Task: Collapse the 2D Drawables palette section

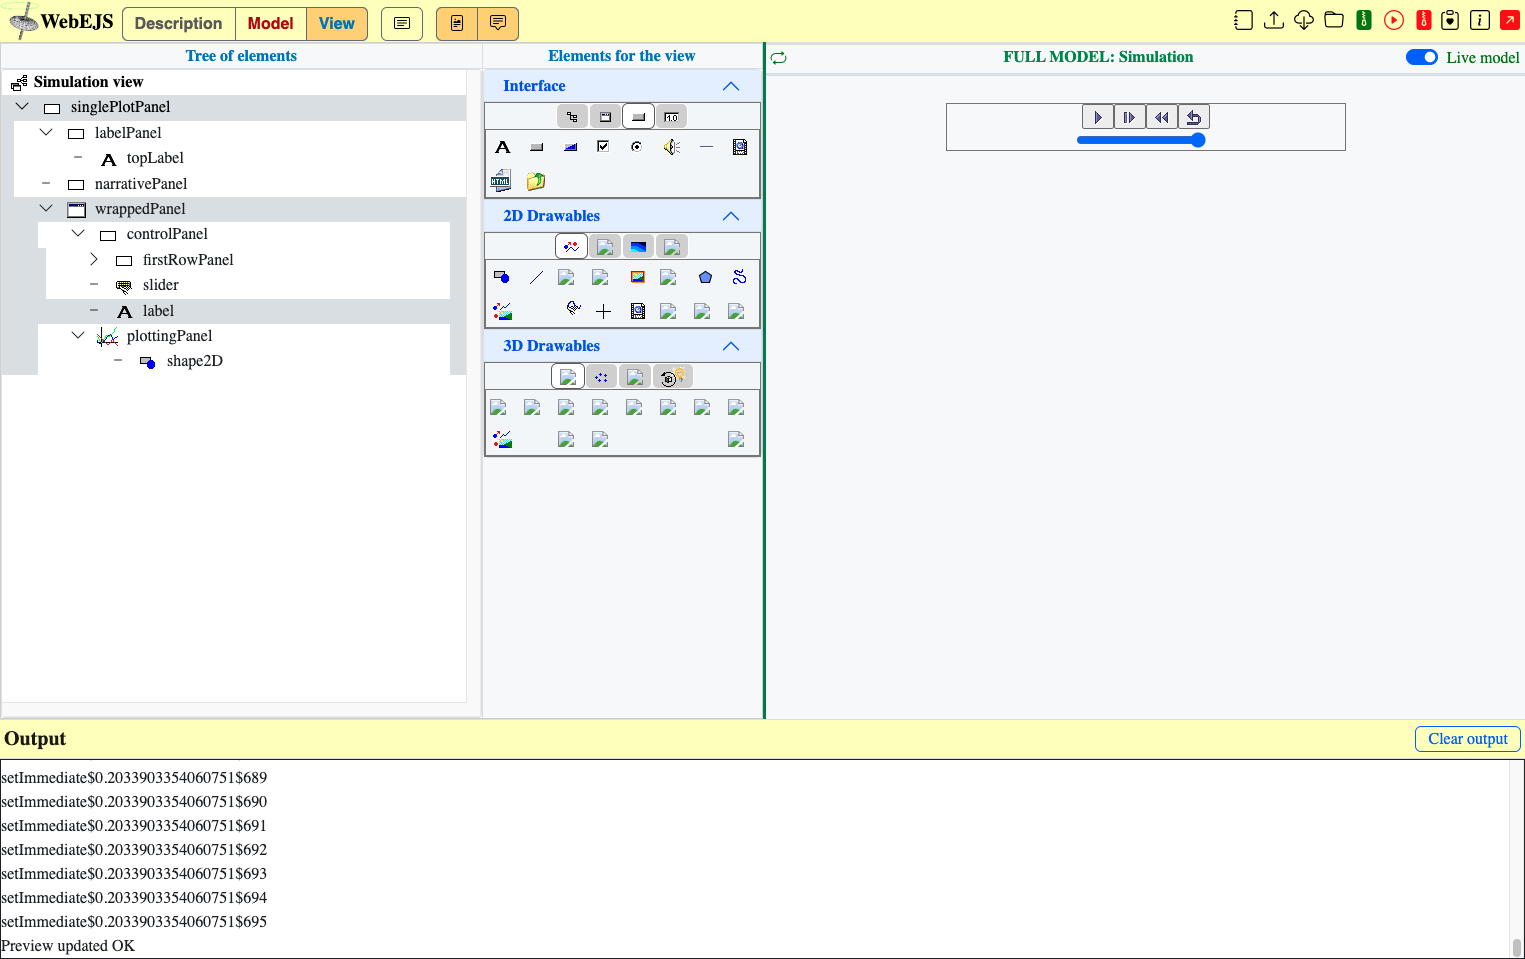Action: [731, 216]
